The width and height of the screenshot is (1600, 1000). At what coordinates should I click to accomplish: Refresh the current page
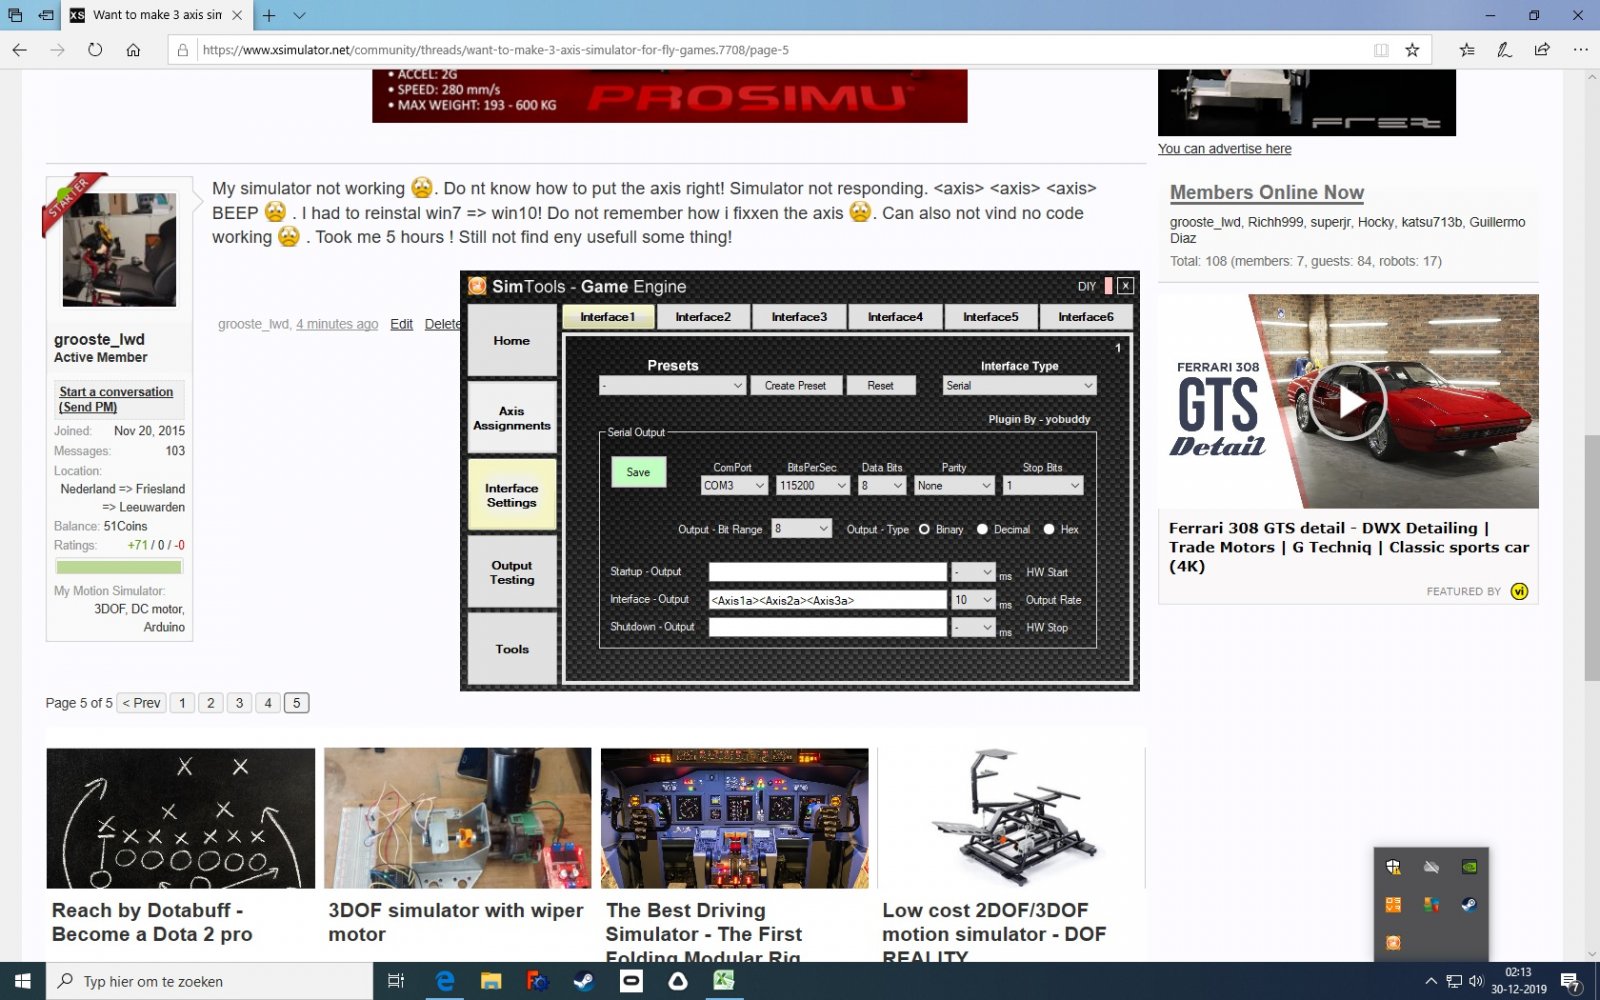[x=95, y=50]
